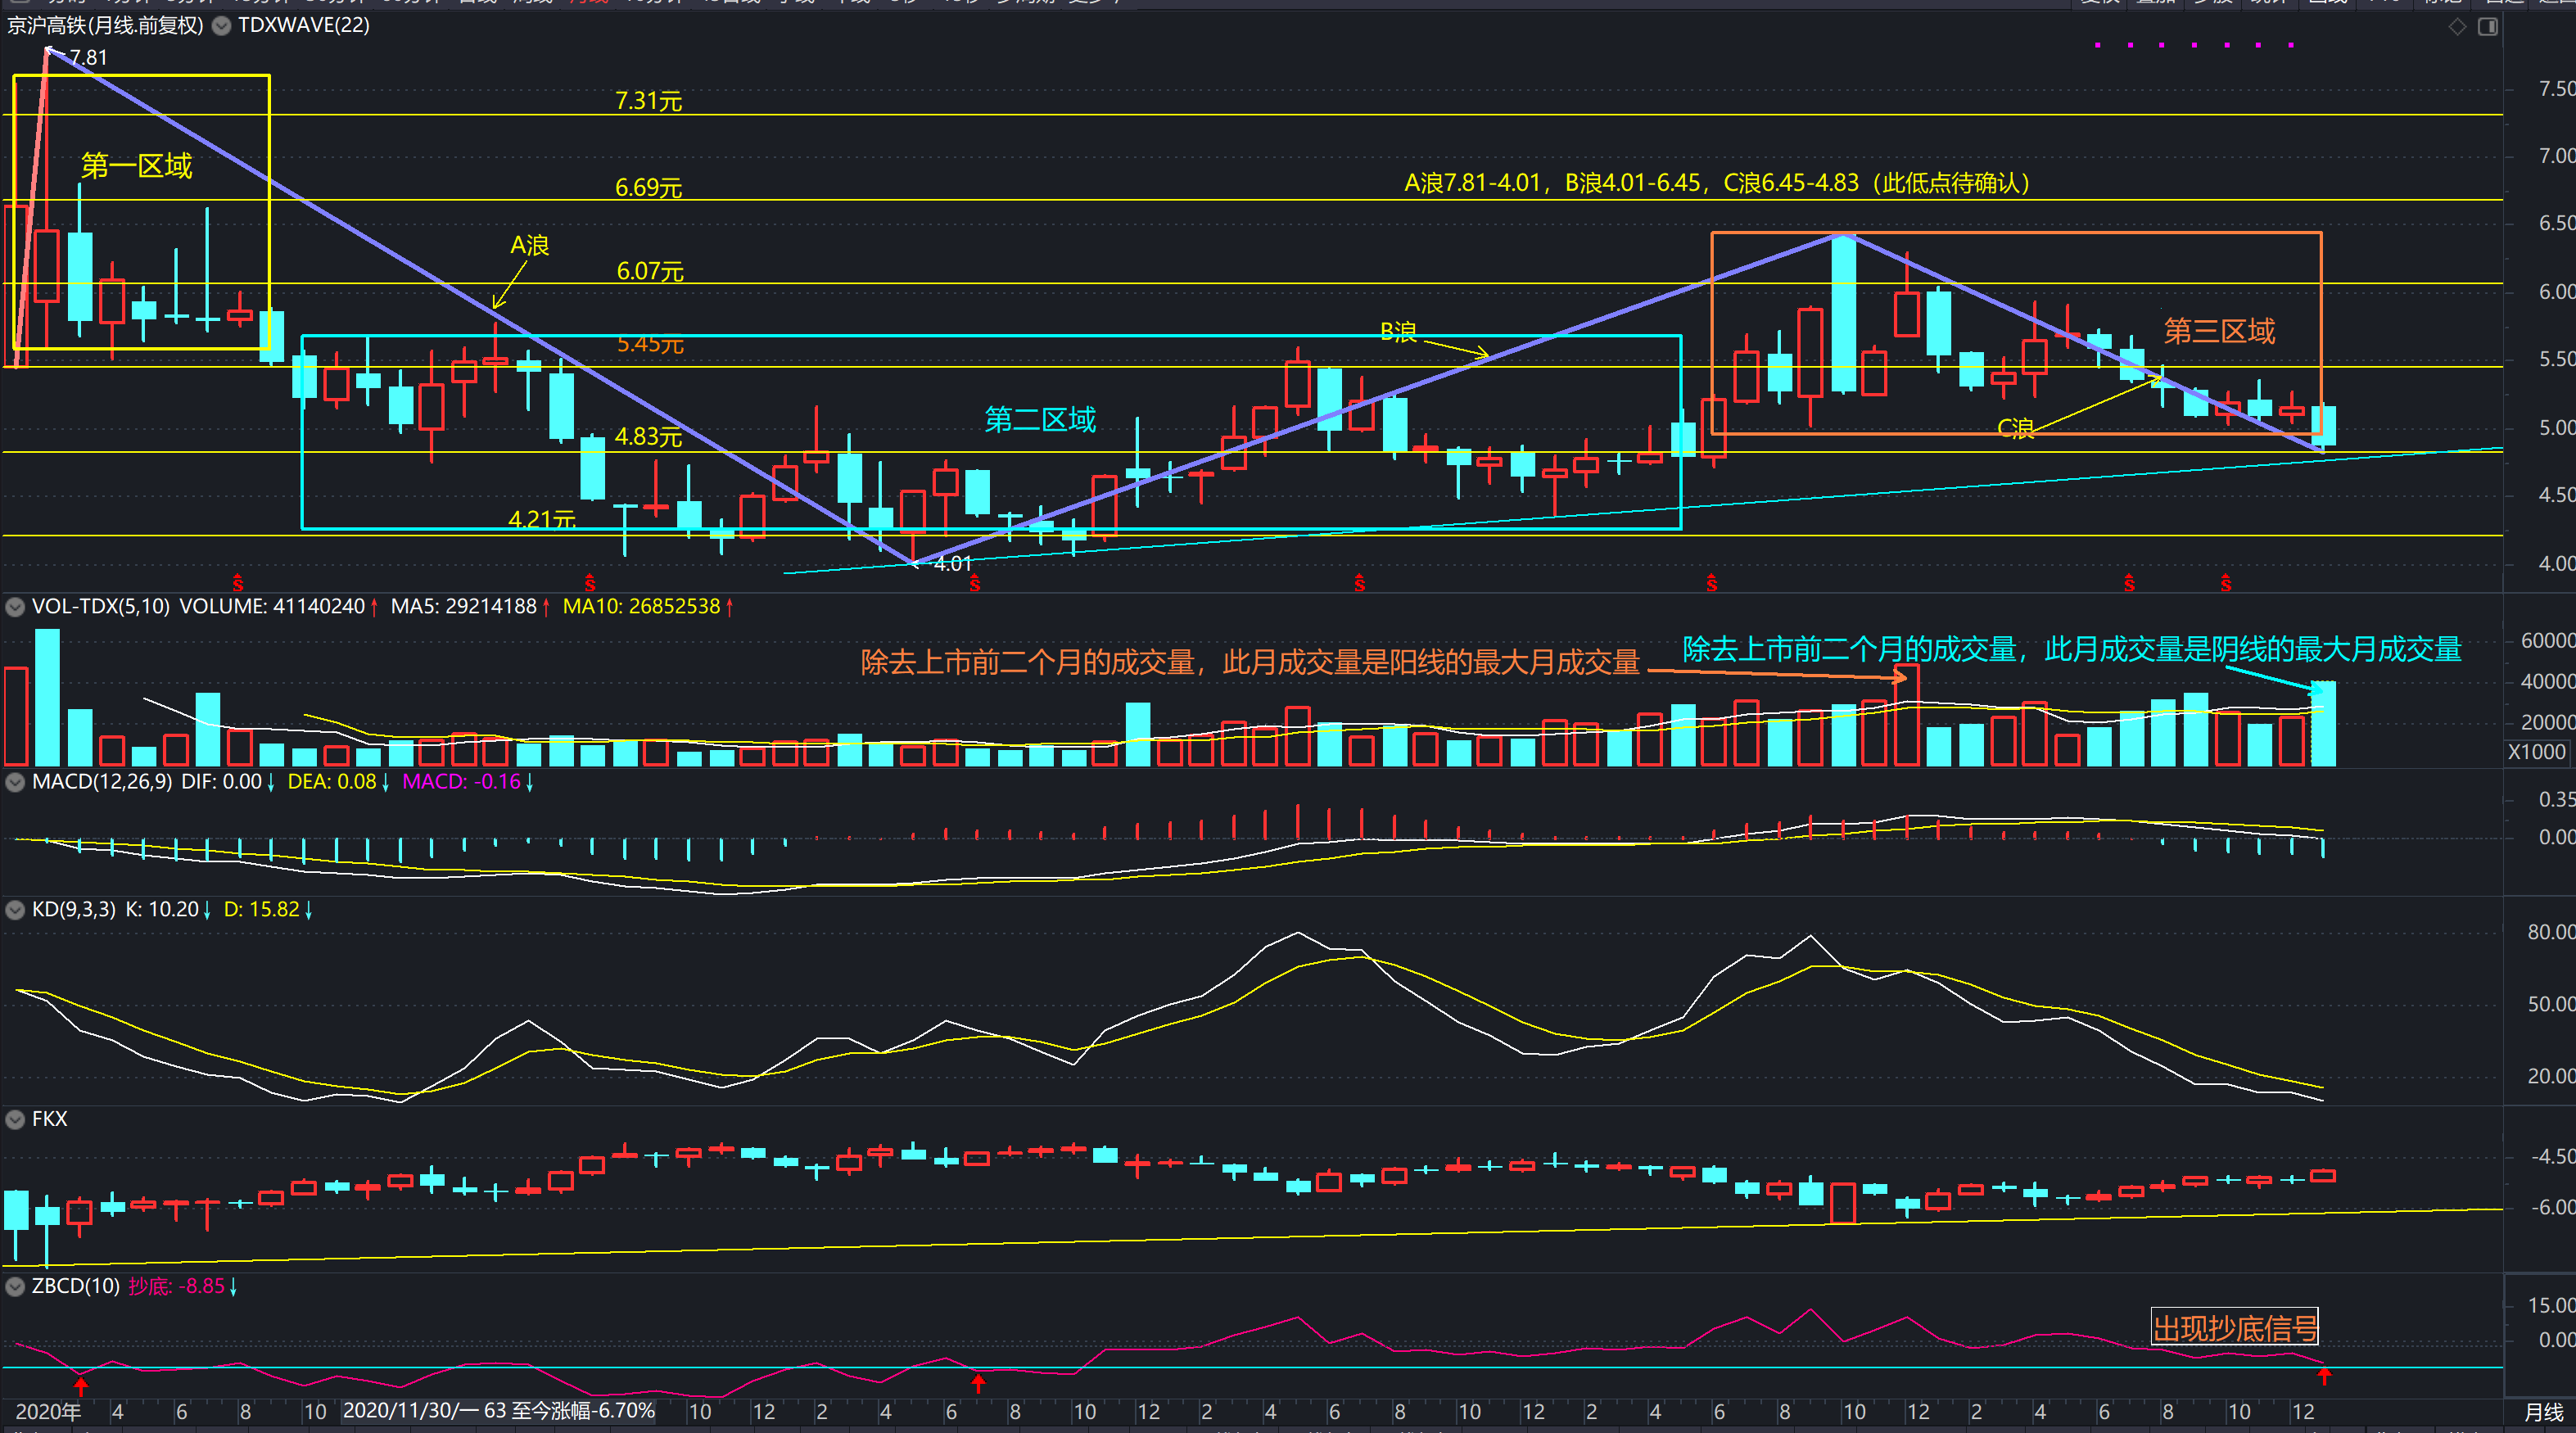Click the diamond marker icon at top right

pos(2457,27)
